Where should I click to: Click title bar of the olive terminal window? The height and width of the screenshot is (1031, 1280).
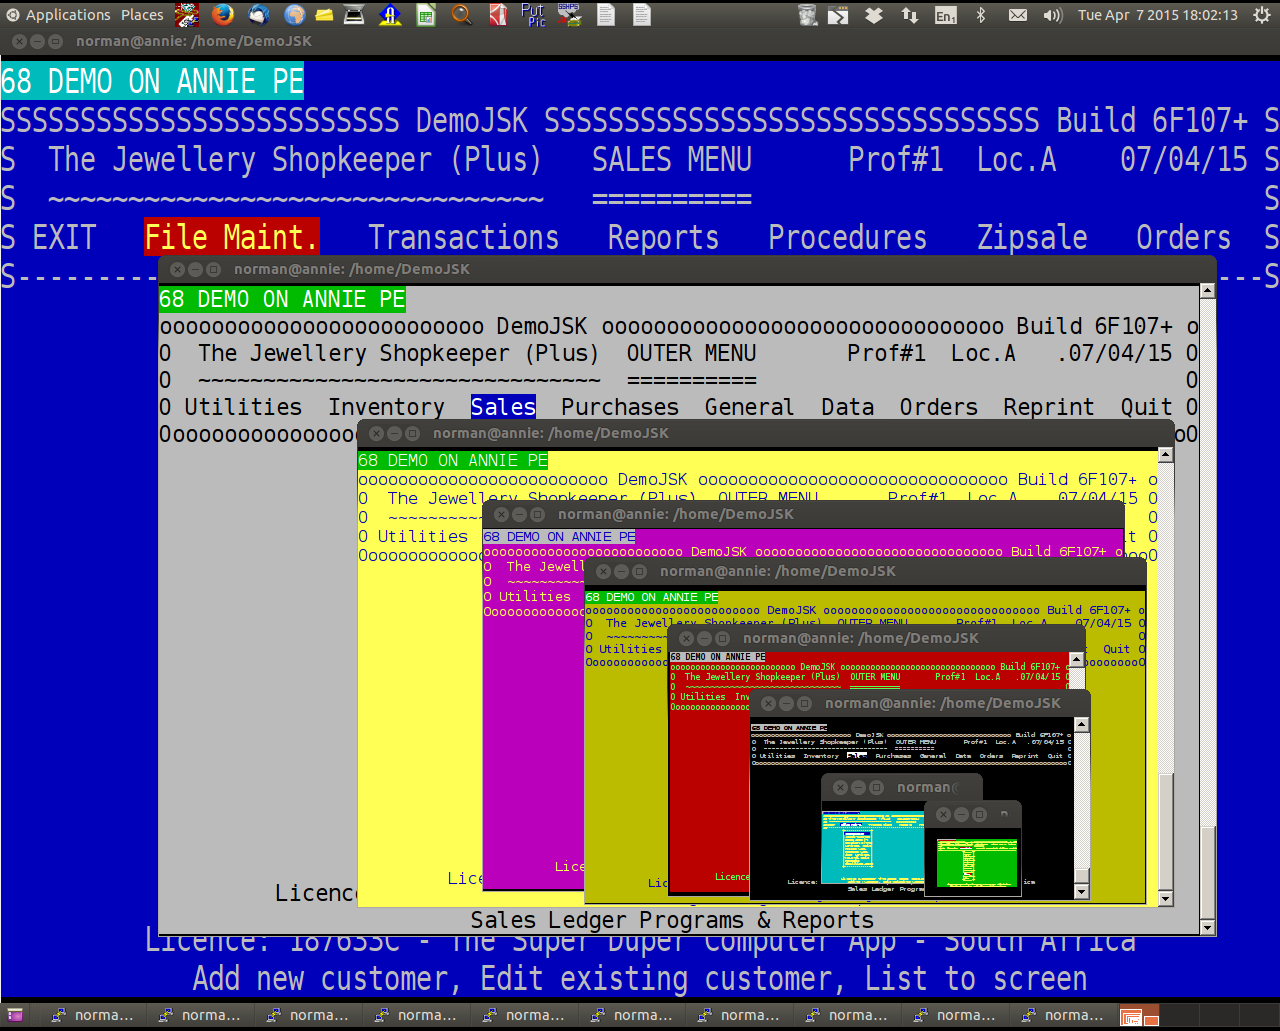866,571
